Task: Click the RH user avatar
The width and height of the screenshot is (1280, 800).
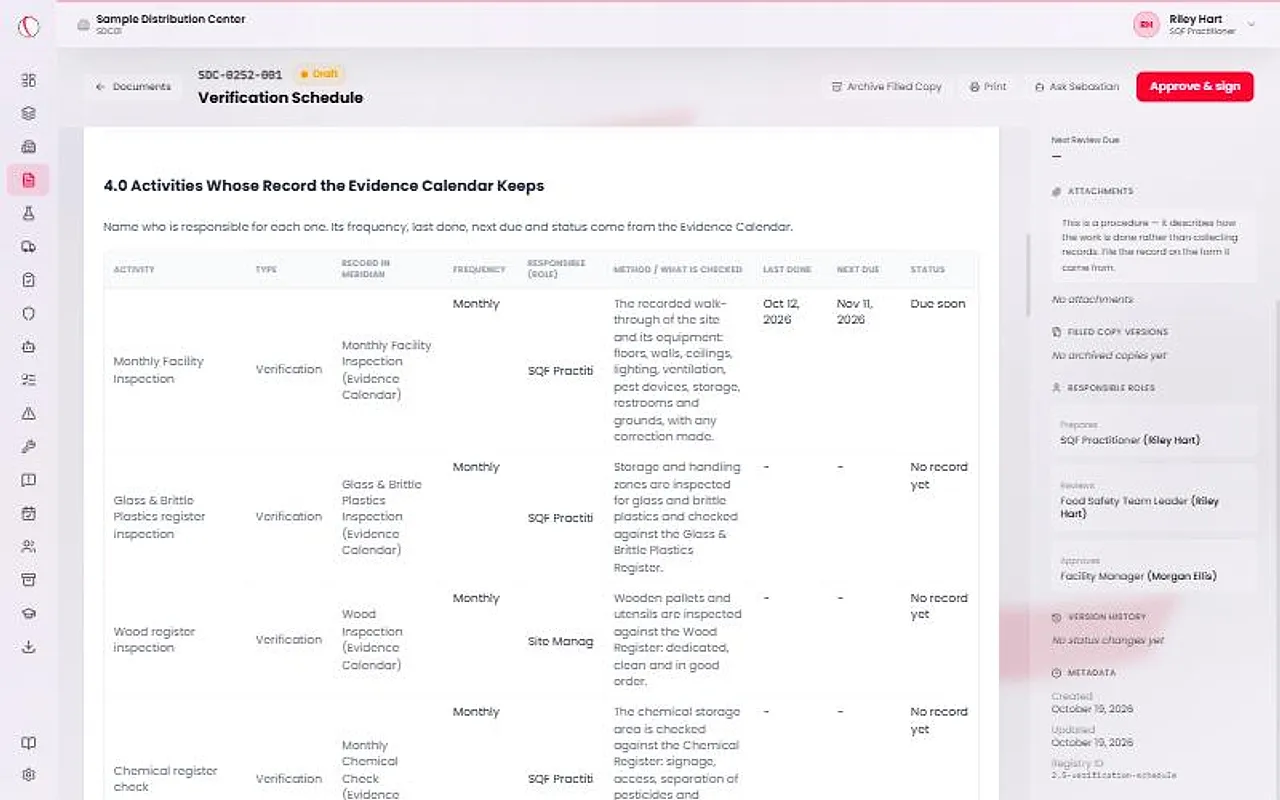Action: [1146, 24]
